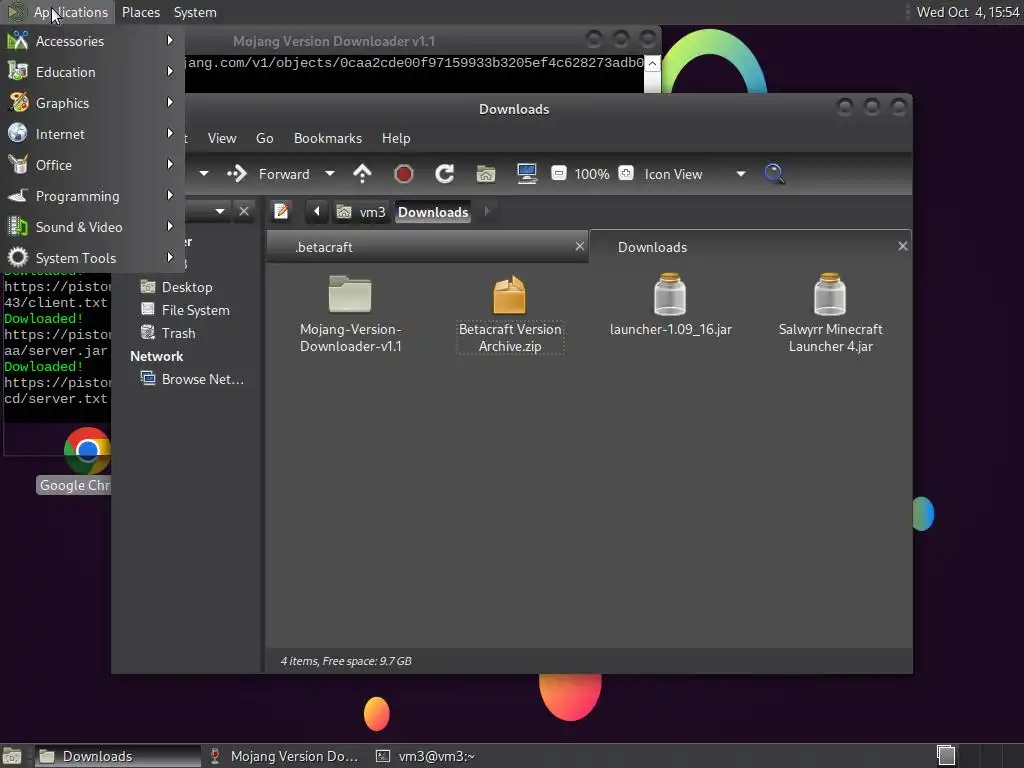Expand the Forward history dropdown arrow

(x=330, y=174)
